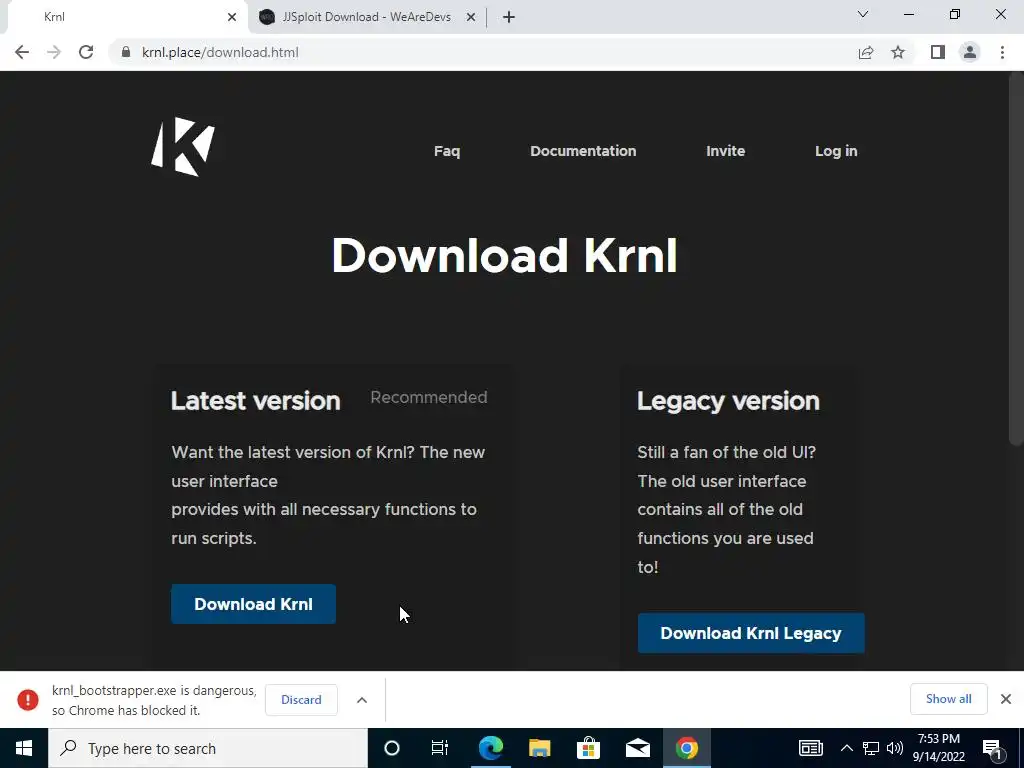This screenshot has width=1024, height=768.
Task: Expand download options caret next to Discard
Action: pyautogui.click(x=362, y=700)
